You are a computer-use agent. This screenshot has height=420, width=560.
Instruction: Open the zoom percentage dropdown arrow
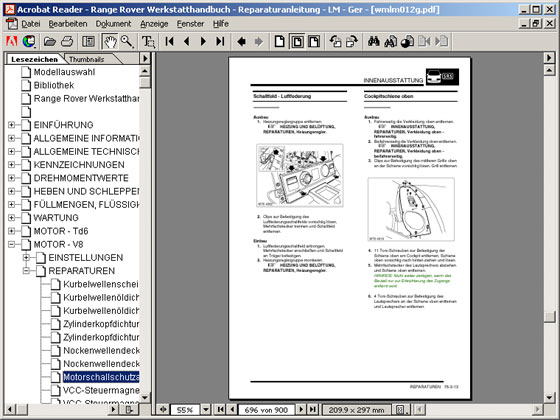pos(206,409)
